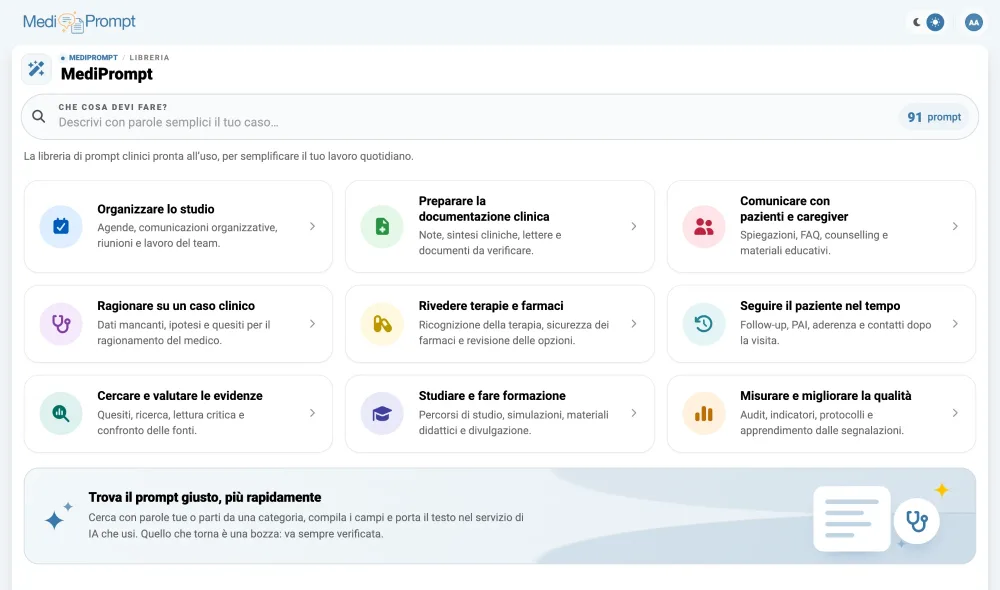Viewport: 1000px width, 590px height.
Task: Expand Rivedere terapie e farmaci chevron
Action: [634, 324]
